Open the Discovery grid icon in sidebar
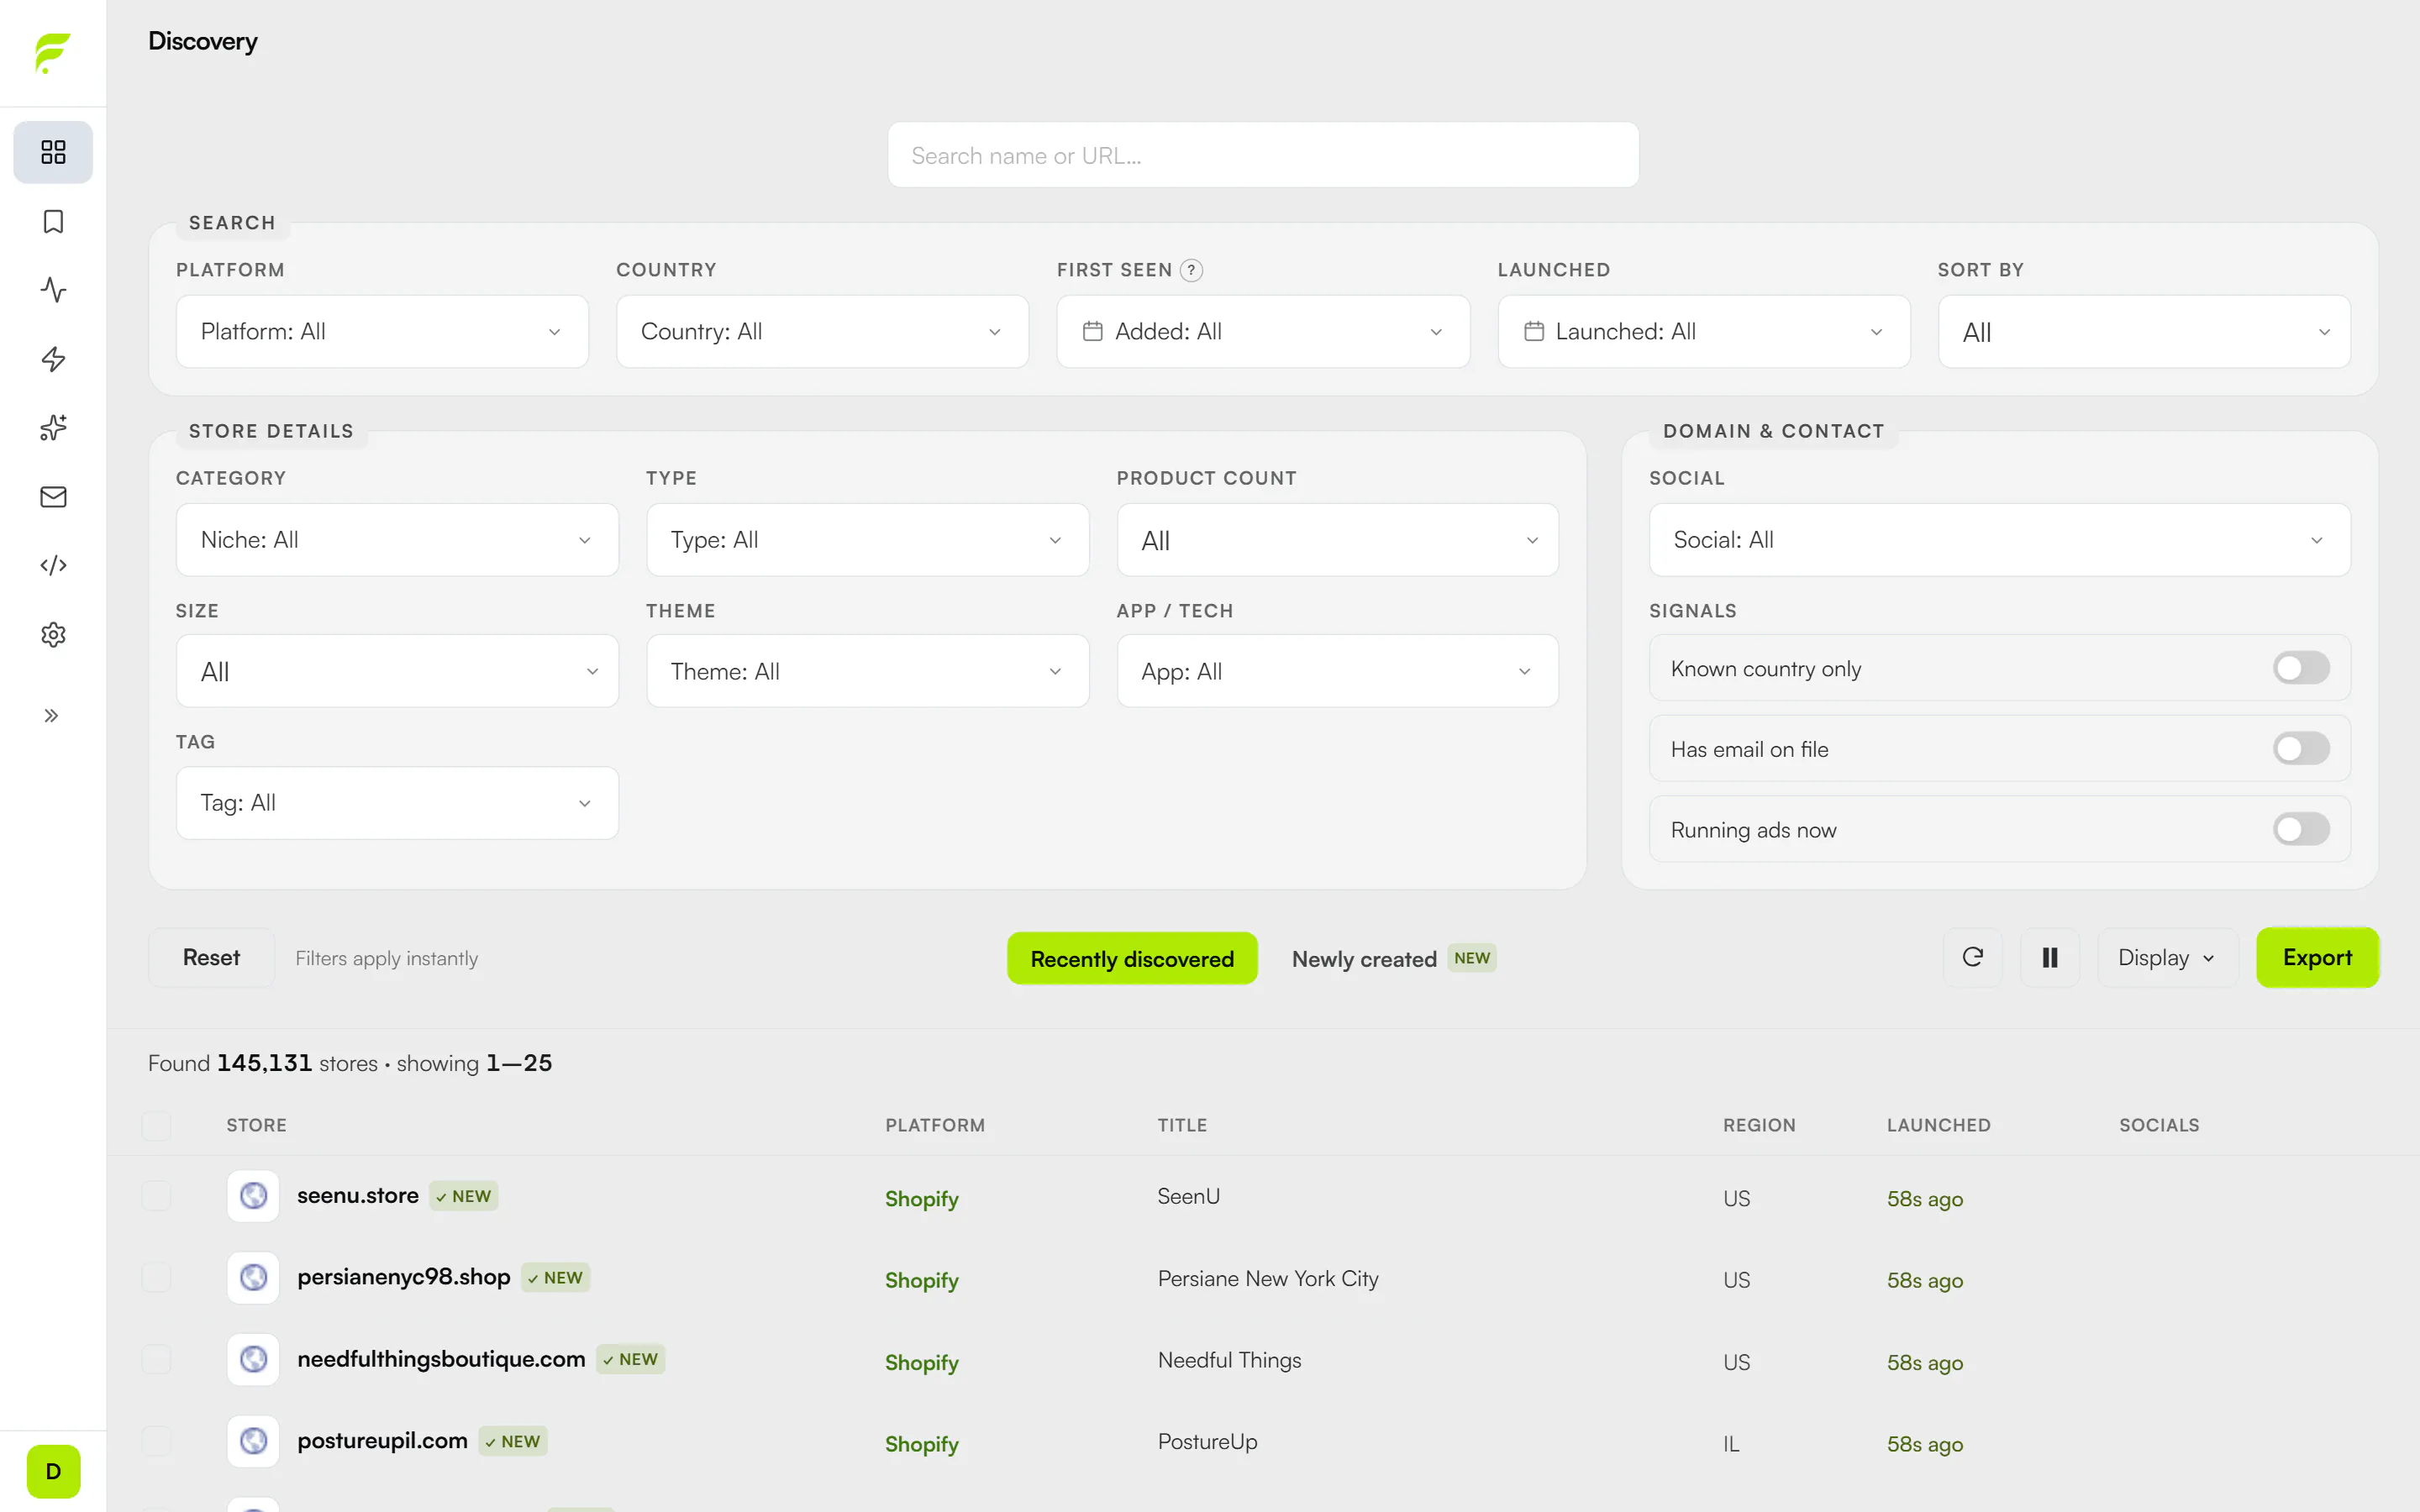The width and height of the screenshot is (2420, 1512). pos(53,152)
